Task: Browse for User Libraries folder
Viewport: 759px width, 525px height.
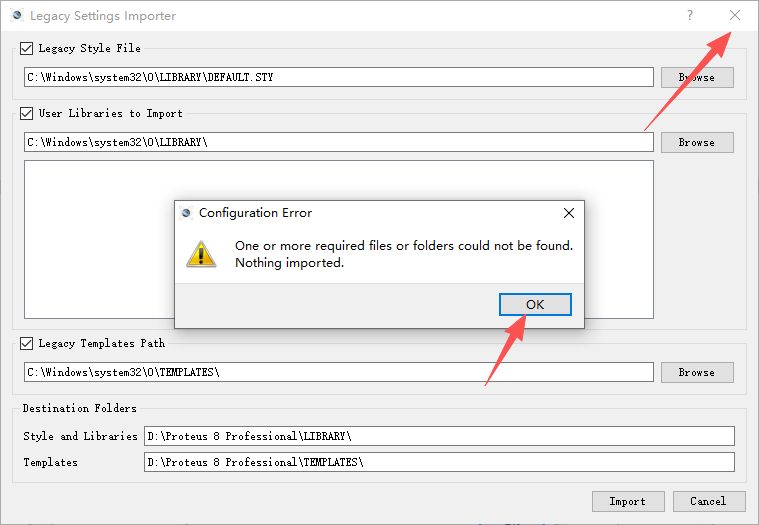Action: pos(697,142)
